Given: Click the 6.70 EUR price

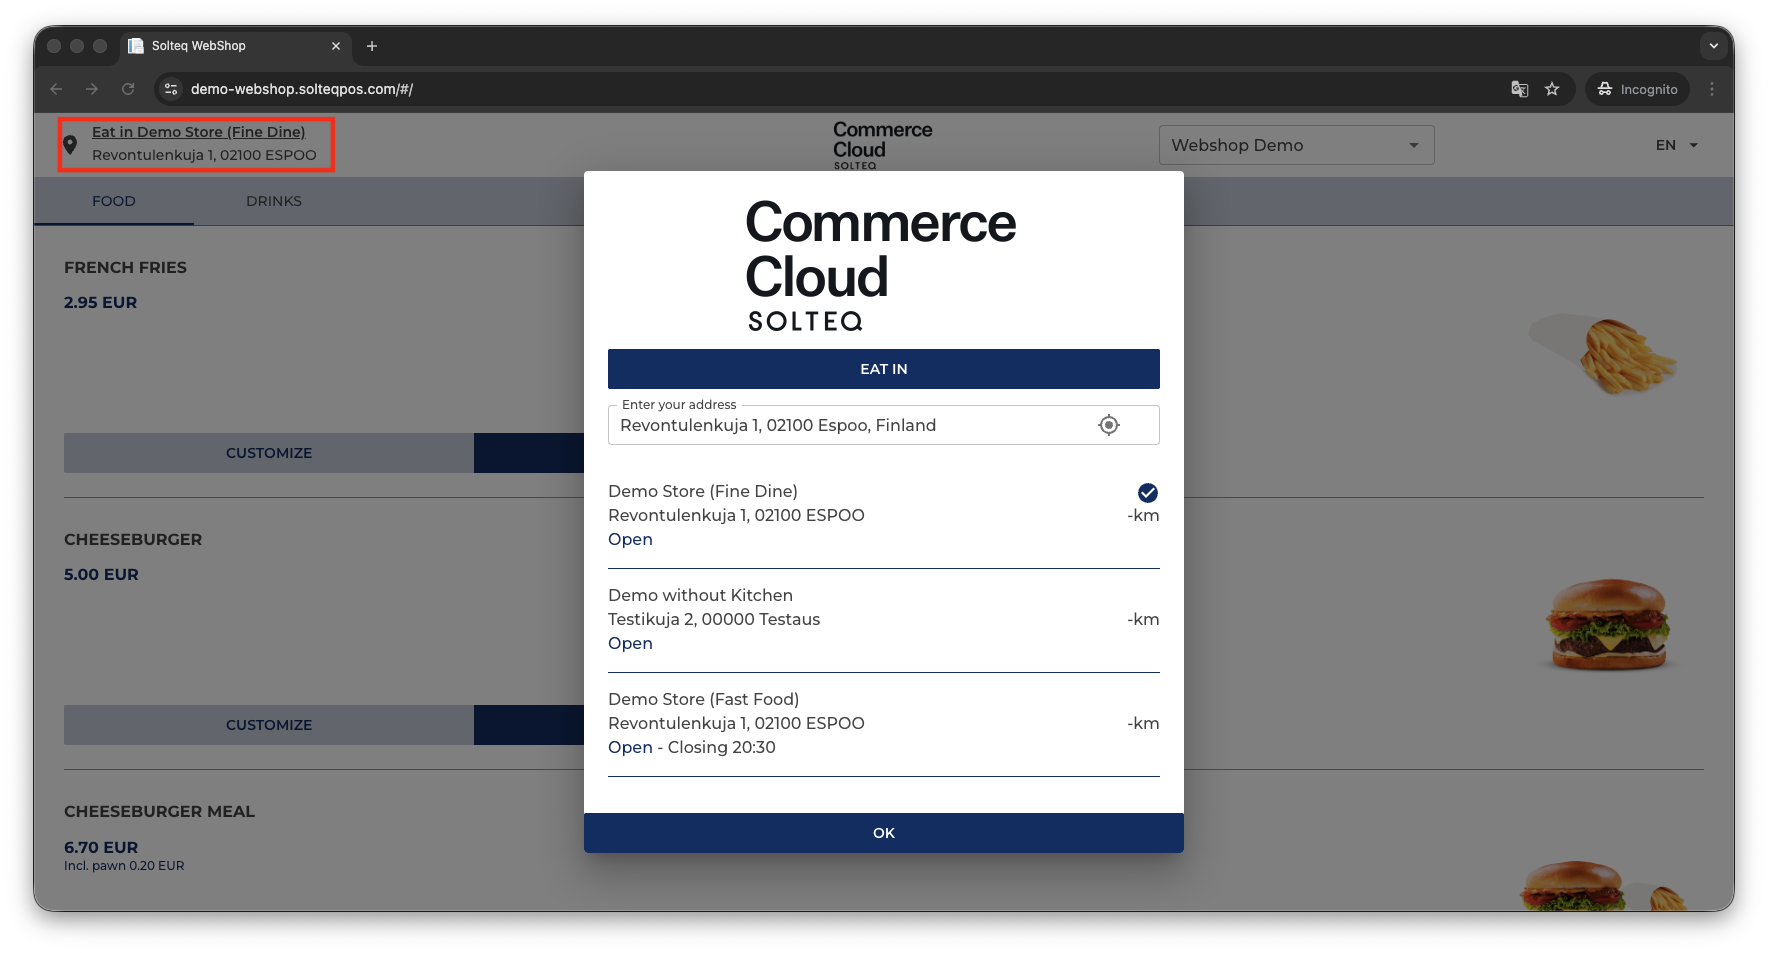Looking at the screenshot, I should (101, 847).
